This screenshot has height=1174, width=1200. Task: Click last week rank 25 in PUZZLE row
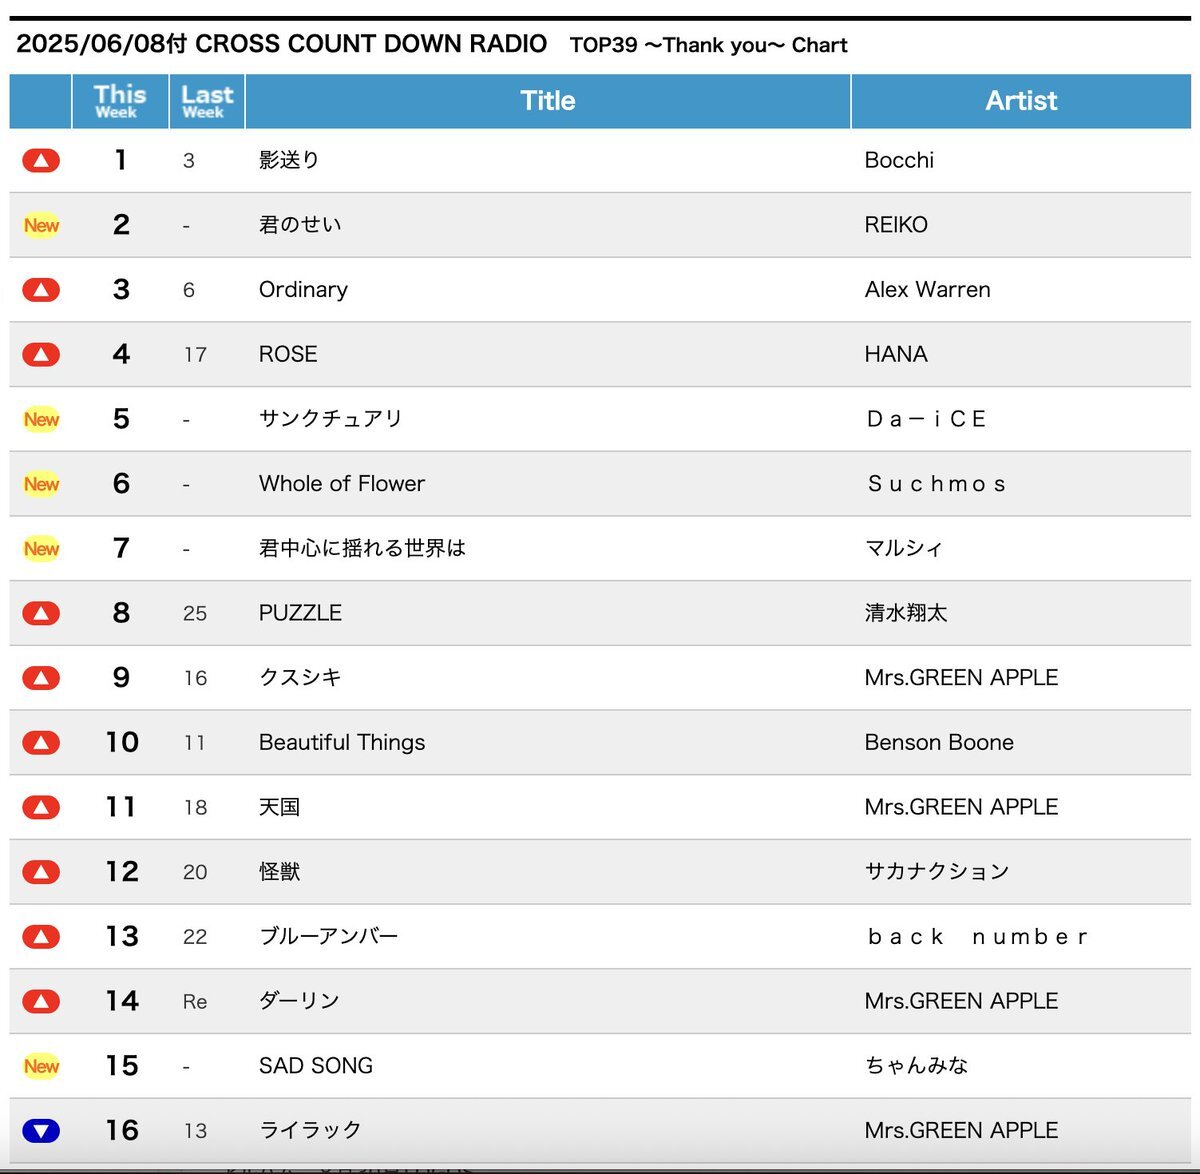point(195,614)
